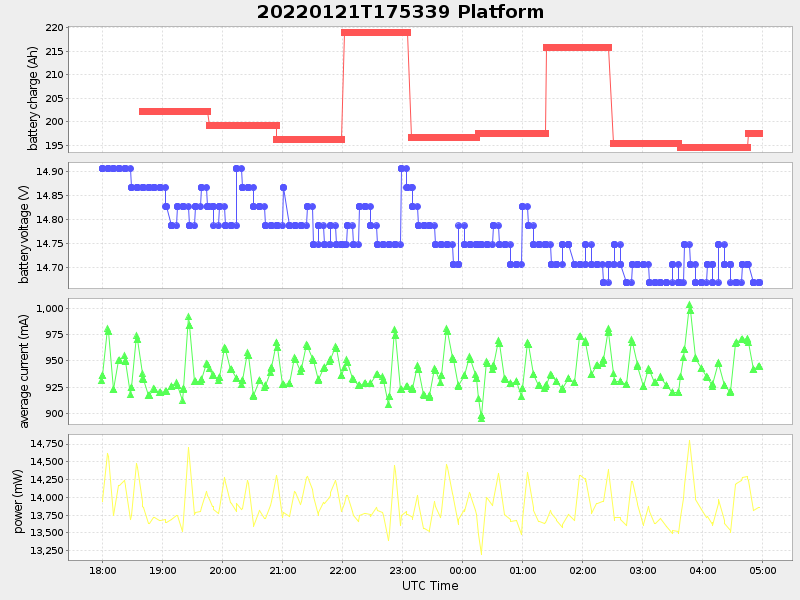Click the 220 tick on battery charge axis
800x600 pixels.
(53, 28)
